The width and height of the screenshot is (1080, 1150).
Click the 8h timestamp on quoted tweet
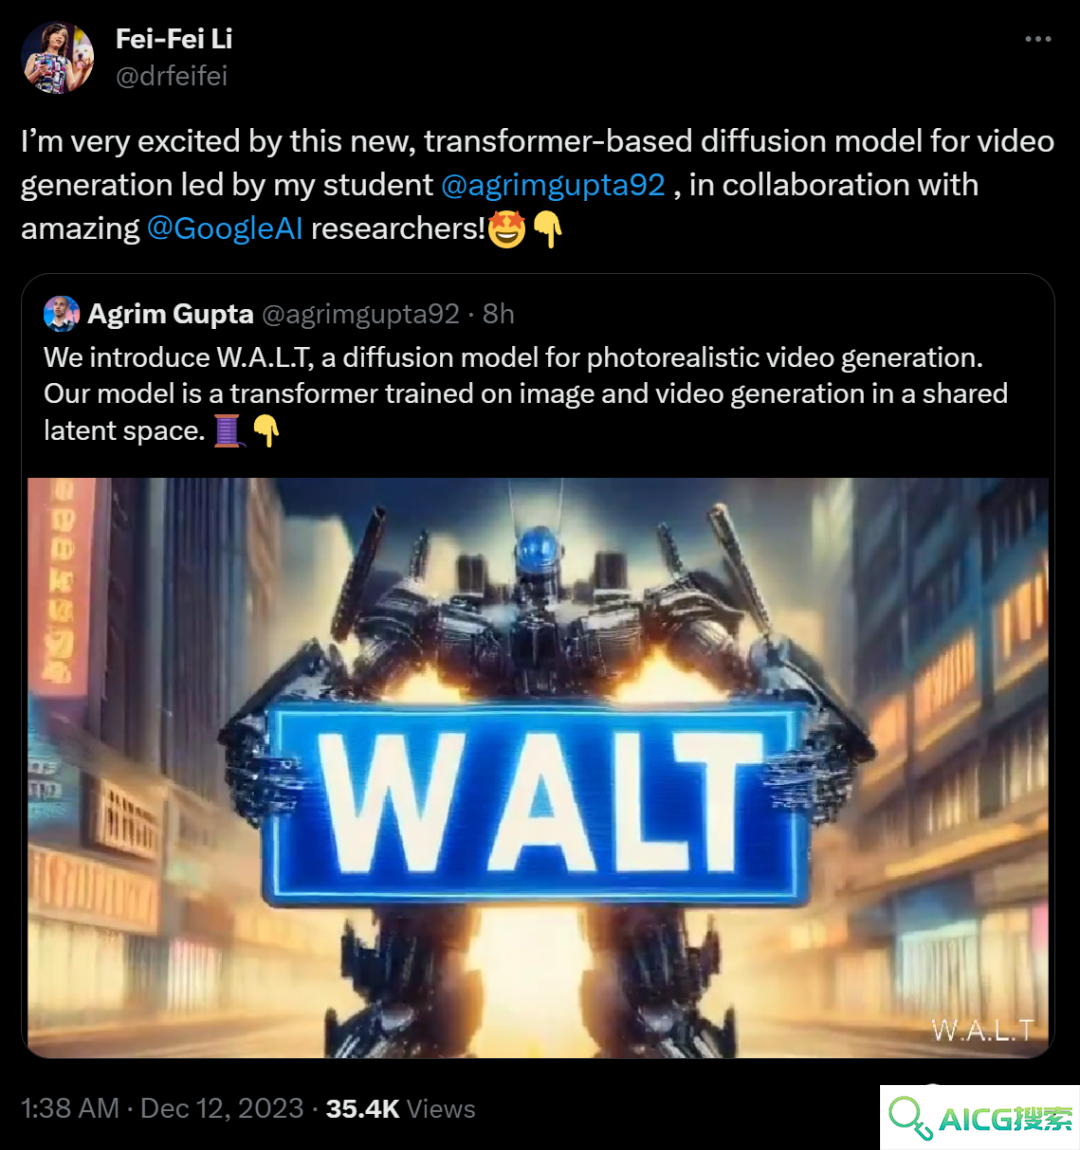tap(499, 314)
